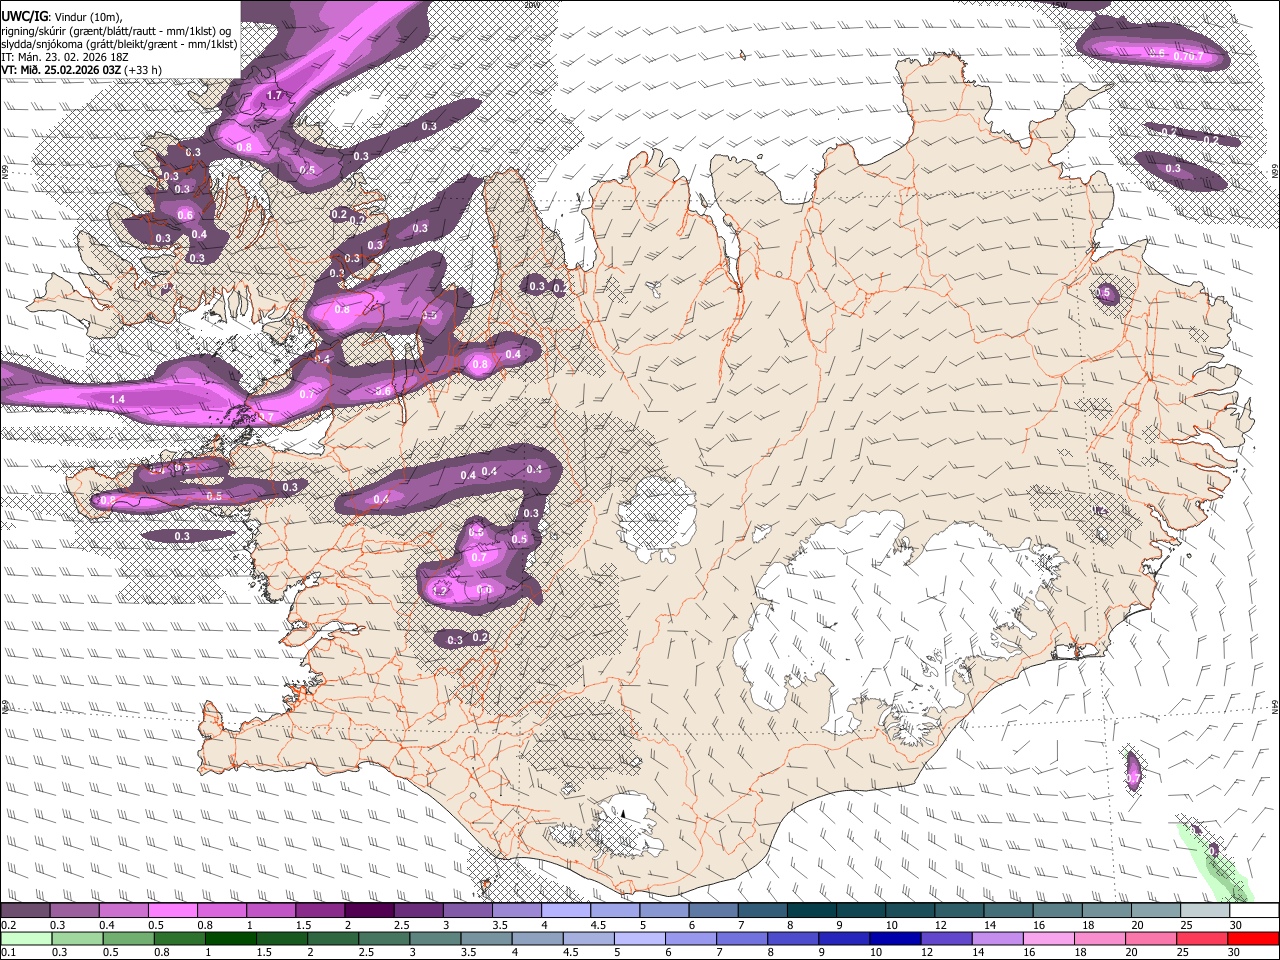Viewport: 1280px width, 960px height.
Task: Click the 1.2 snowfall value on the map
Action: (439, 591)
